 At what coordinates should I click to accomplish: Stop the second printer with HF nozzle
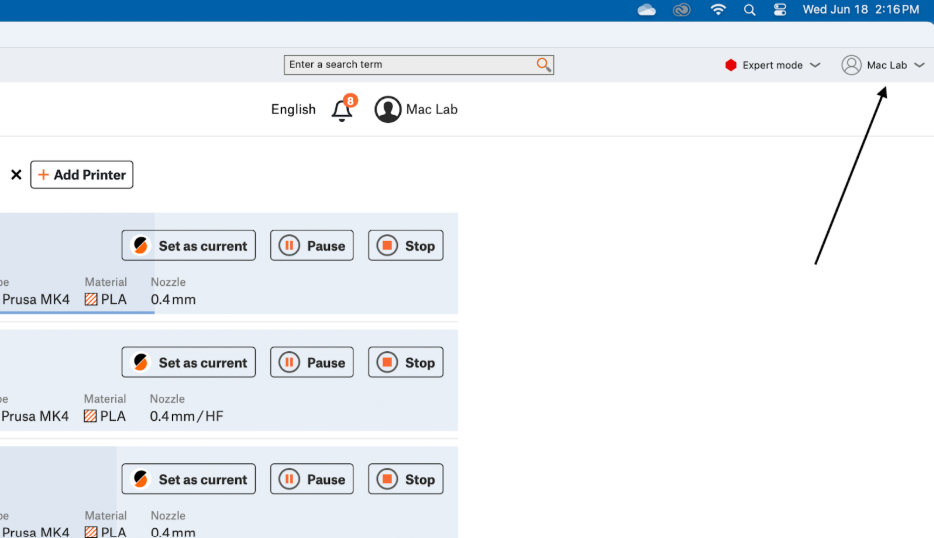[405, 363]
